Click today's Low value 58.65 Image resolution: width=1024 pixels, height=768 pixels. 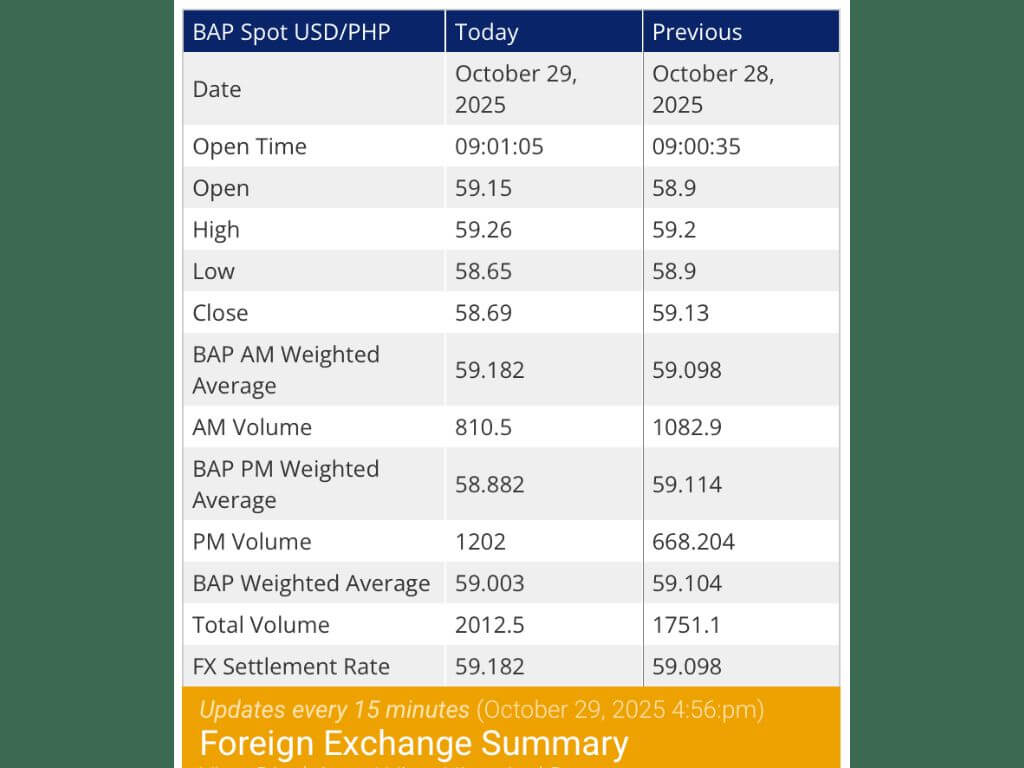click(483, 272)
